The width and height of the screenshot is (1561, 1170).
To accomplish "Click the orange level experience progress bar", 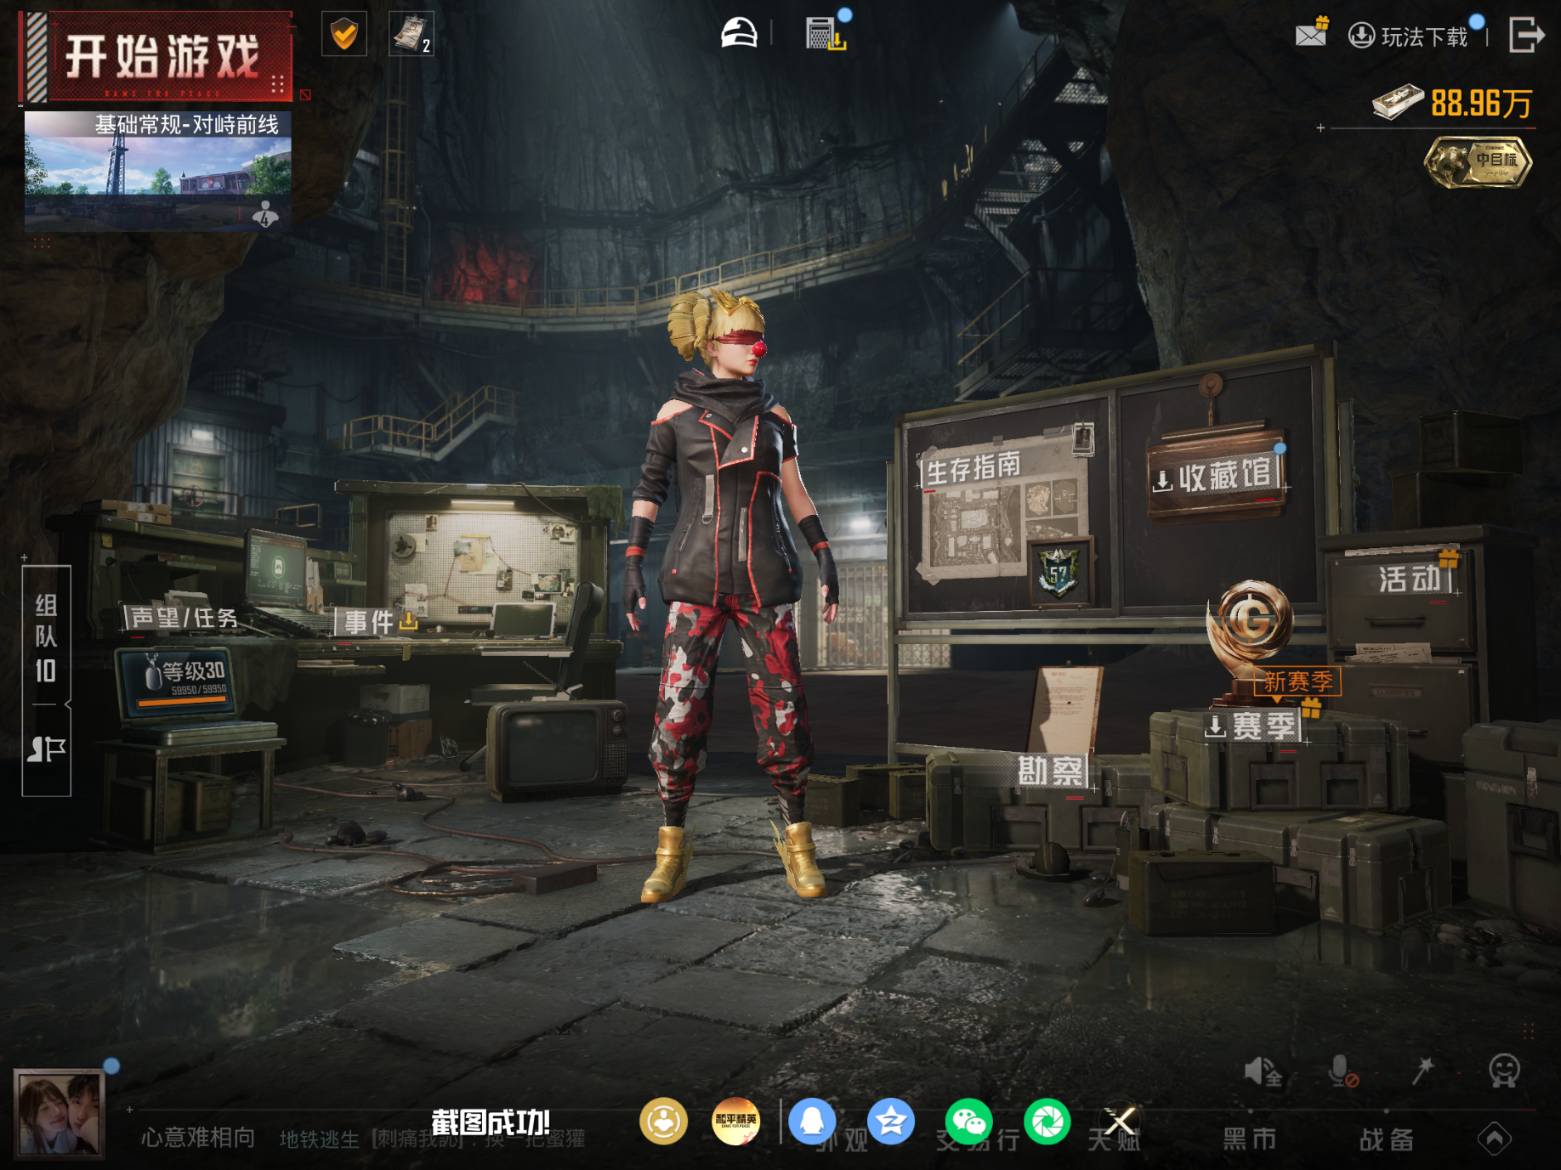I will 183,700.
